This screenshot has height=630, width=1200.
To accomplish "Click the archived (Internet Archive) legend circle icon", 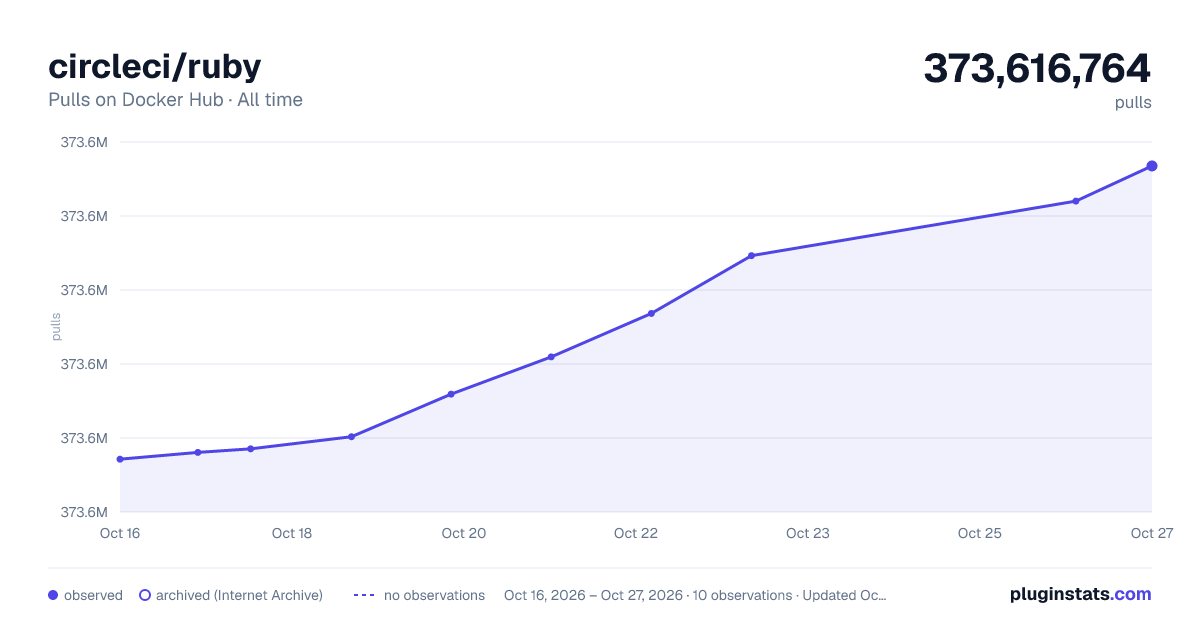I will point(144,595).
